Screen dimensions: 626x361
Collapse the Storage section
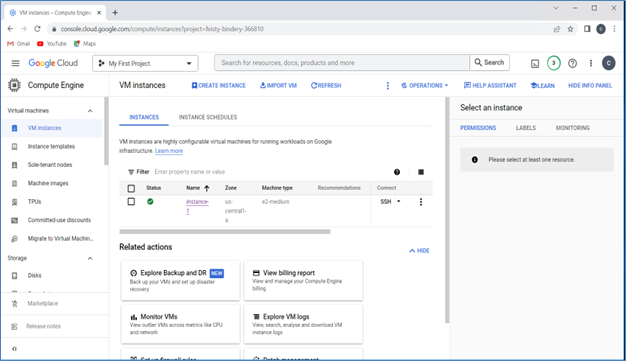tap(90, 258)
